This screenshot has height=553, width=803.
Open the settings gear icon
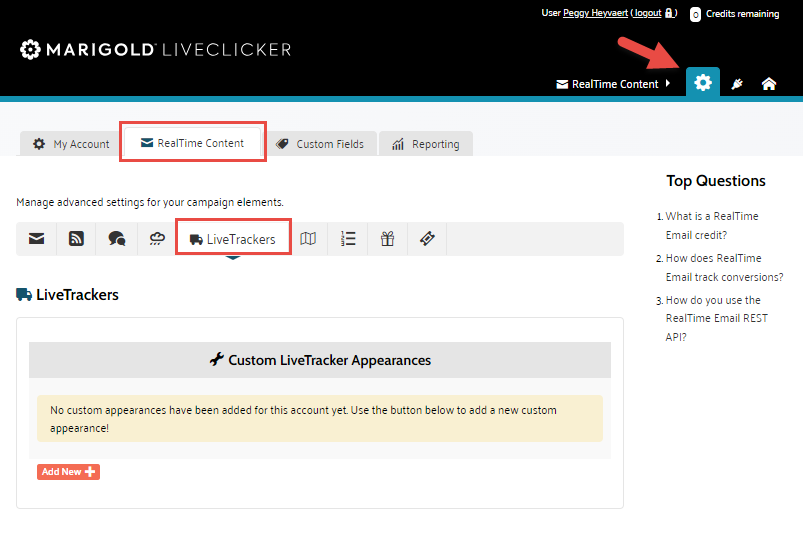703,83
